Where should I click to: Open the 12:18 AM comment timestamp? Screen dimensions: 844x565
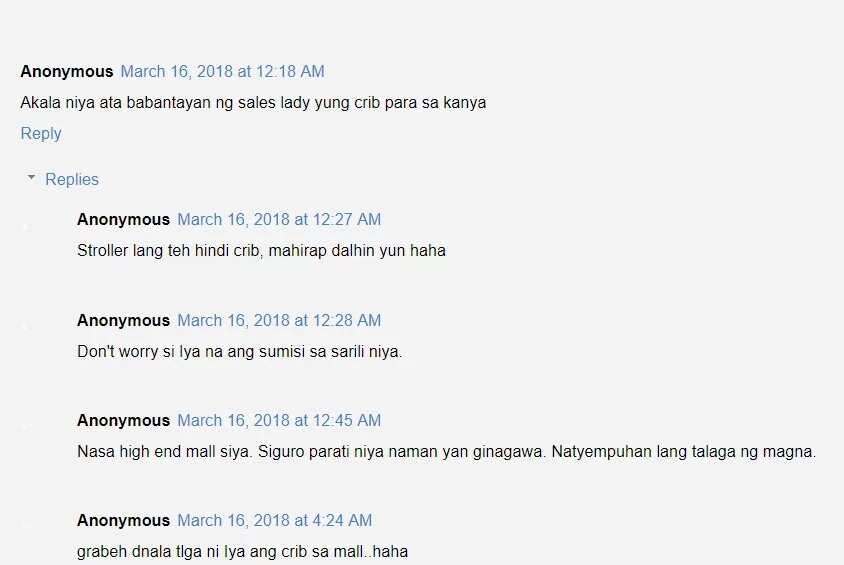coord(222,72)
